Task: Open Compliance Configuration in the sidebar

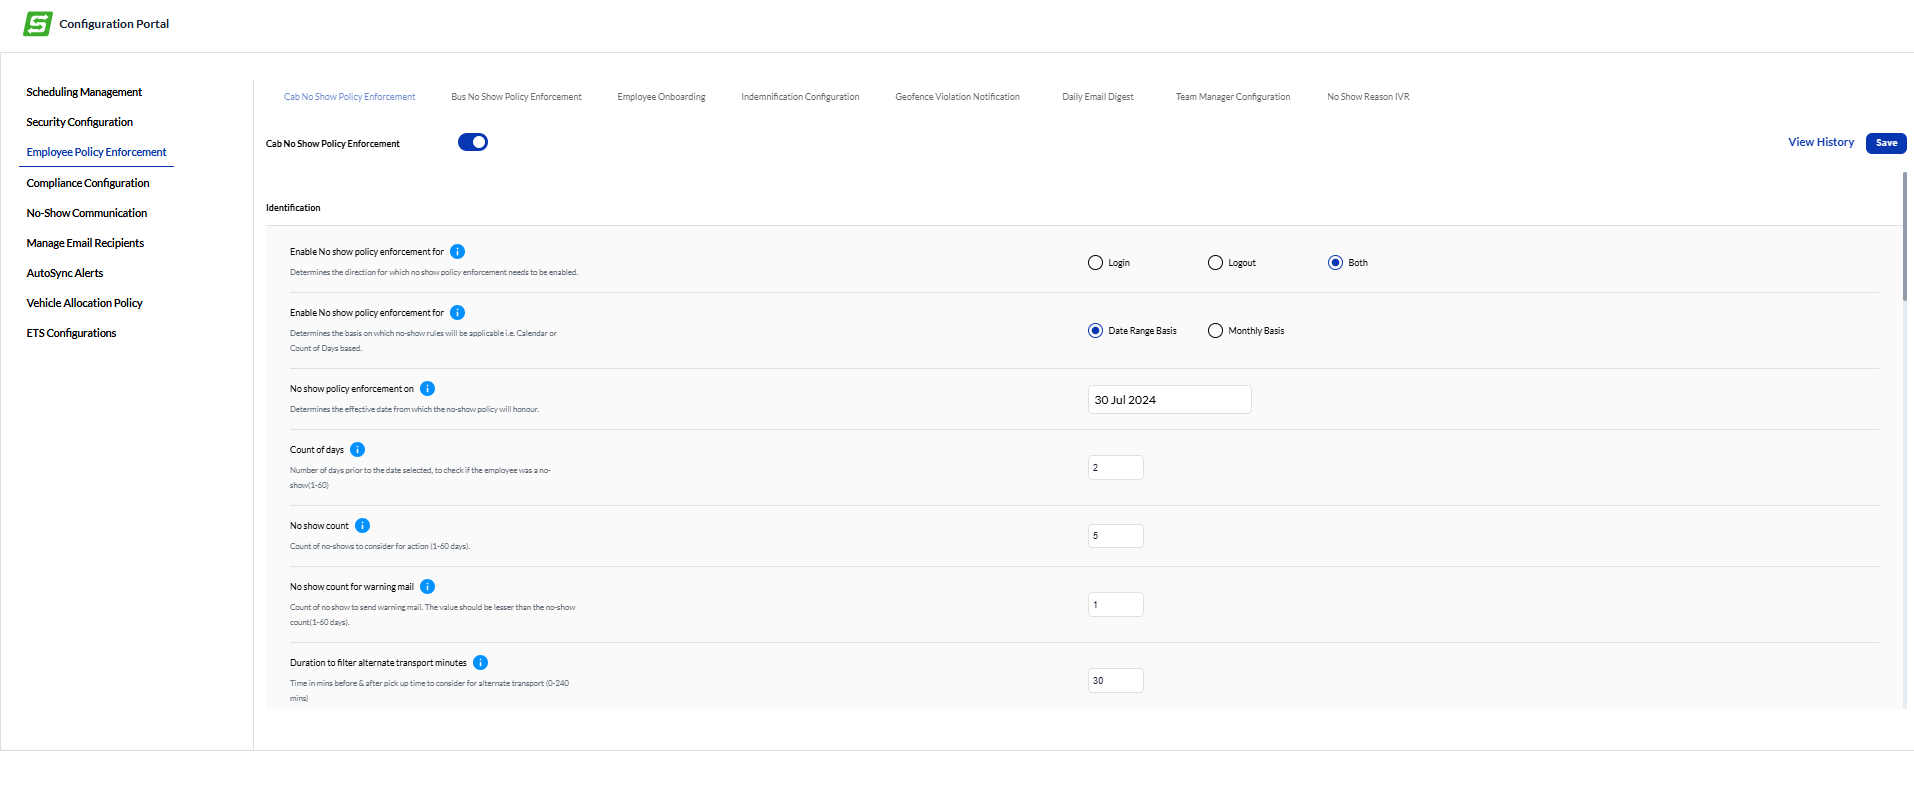Action: click(88, 183)
